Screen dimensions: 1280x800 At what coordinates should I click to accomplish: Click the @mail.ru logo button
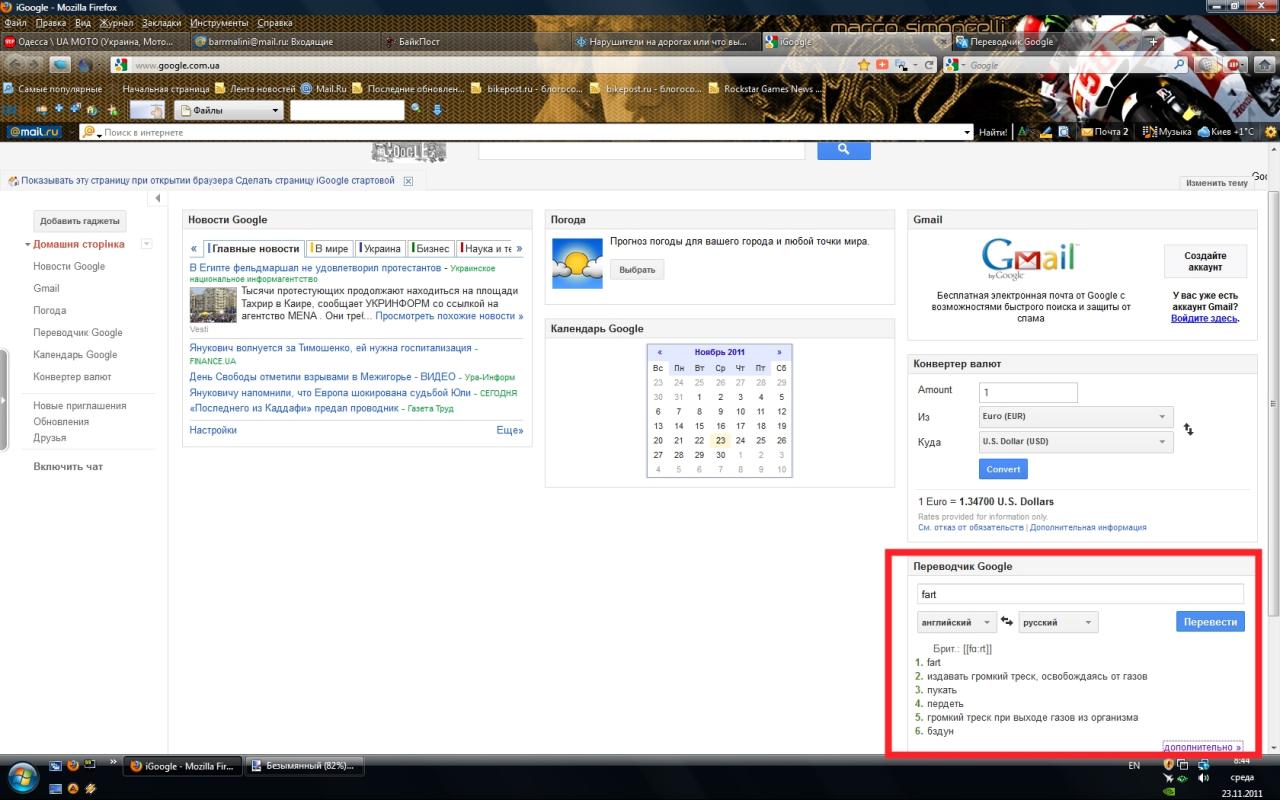click(x=34, y=131)
